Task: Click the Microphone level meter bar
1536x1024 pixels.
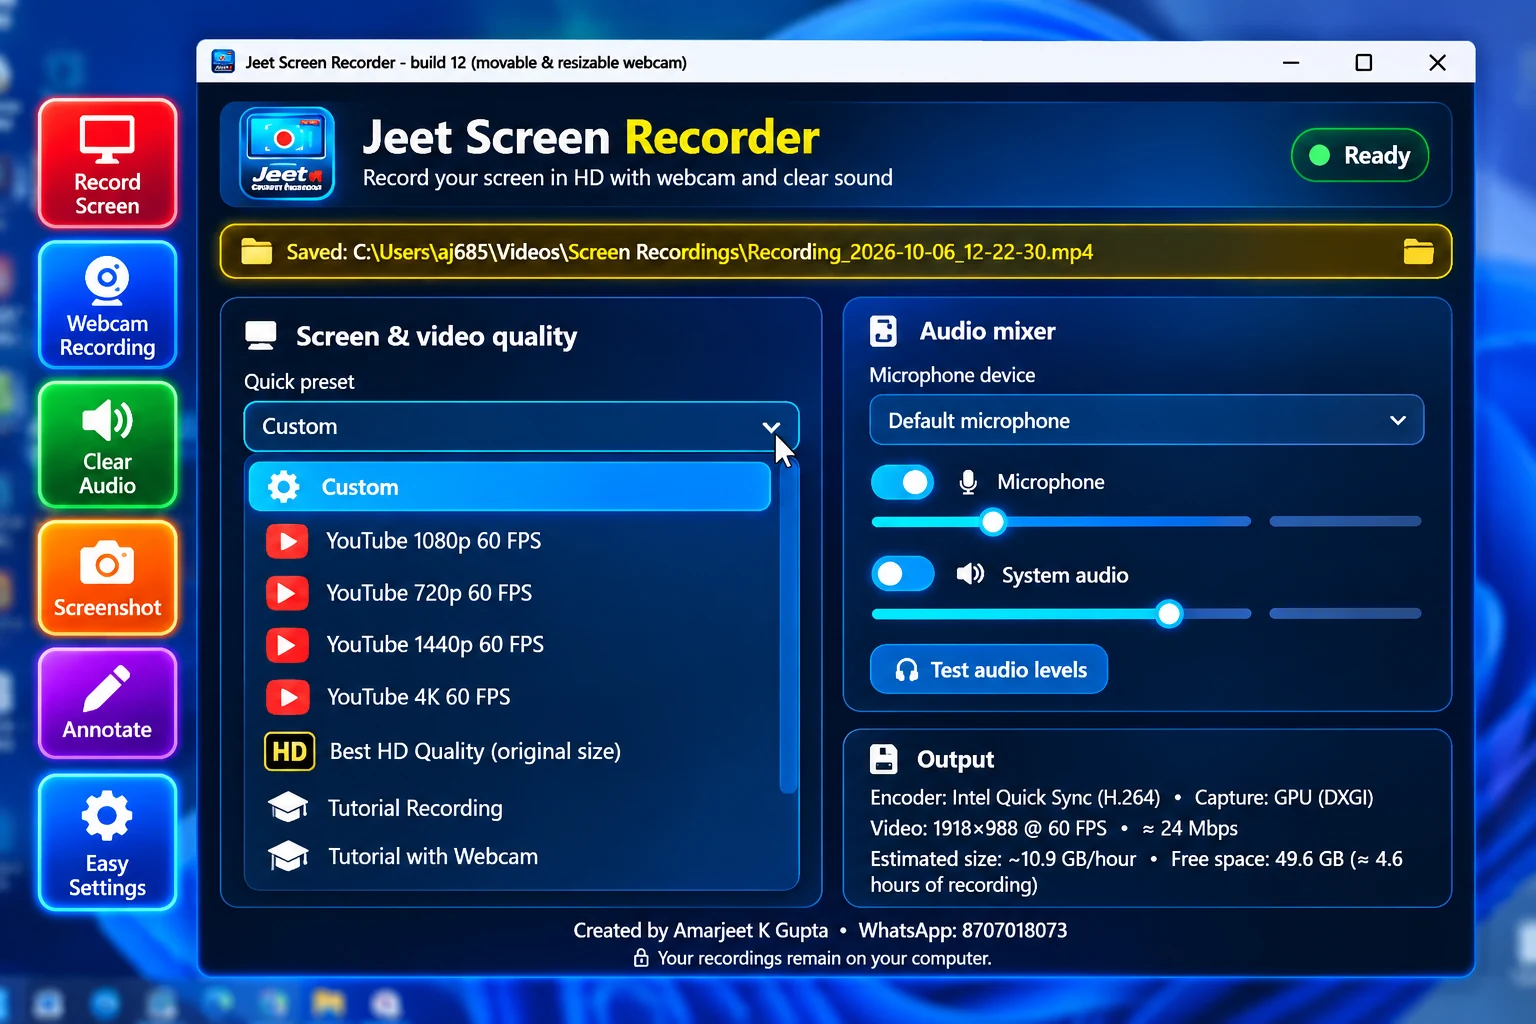Action: point(1345,521)
